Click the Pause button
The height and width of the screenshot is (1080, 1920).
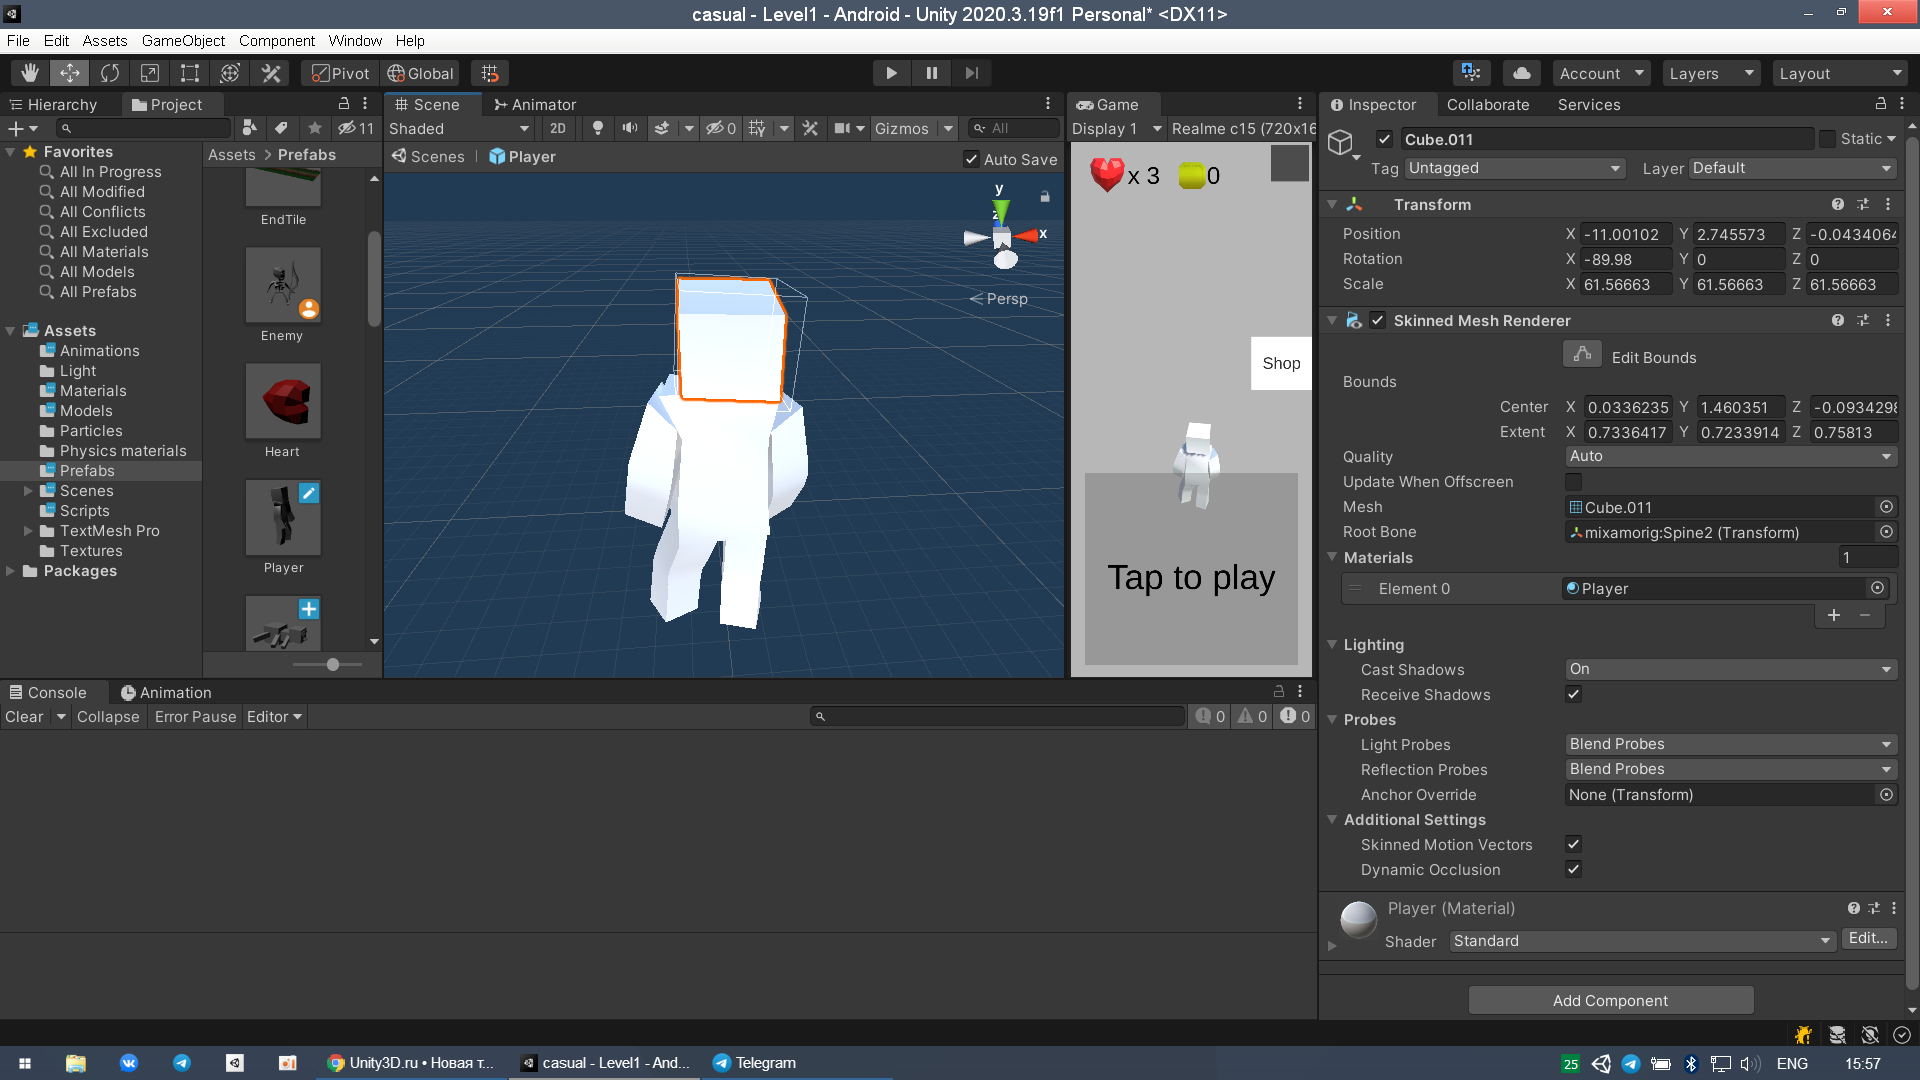pos(931,73)
